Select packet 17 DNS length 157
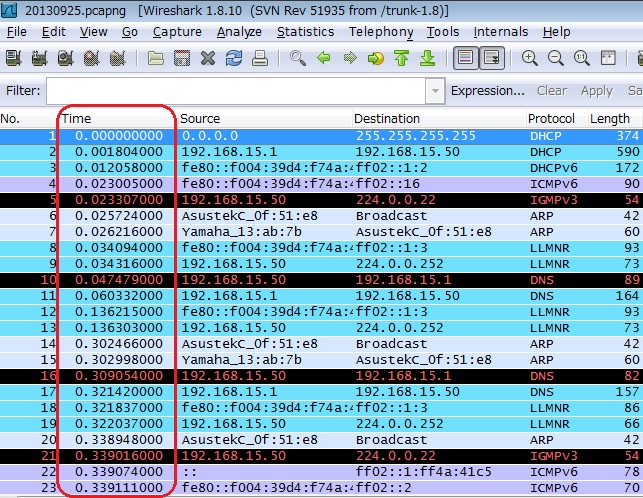The height and width of the screenshot is (498, 643). tap(322, 392)
